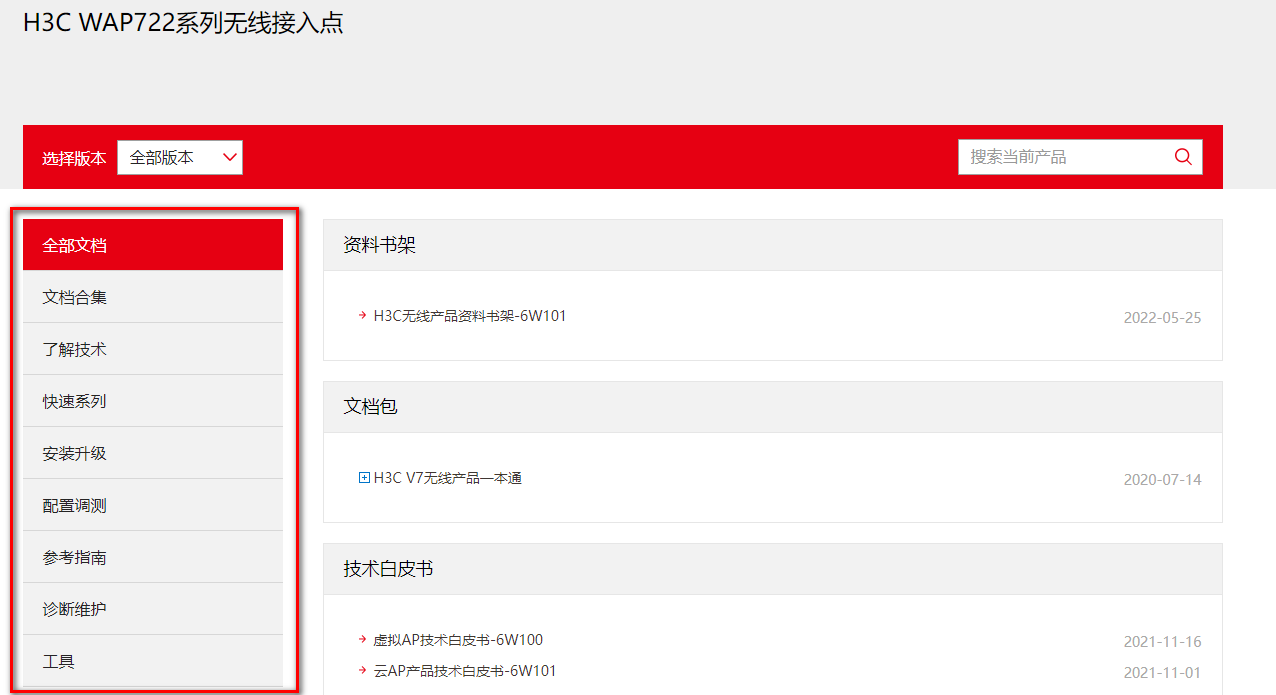The height and width of the screenshot is (695, 1276).
Task: Open the 全部版本 version dropdown
Action: [180, 157]
